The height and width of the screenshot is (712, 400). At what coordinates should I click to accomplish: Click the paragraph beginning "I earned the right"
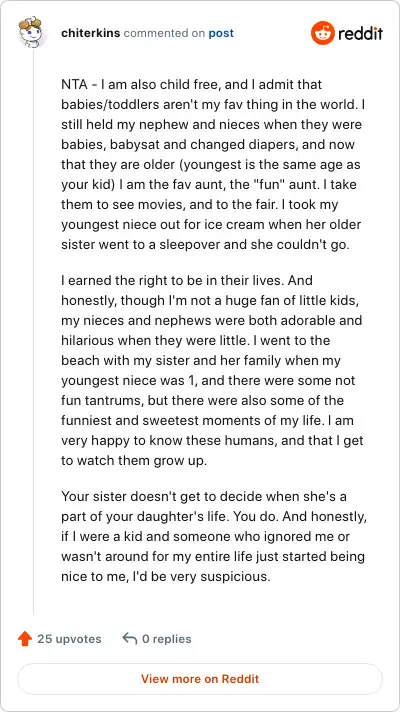pyautogui.click(x=212, y=371)
